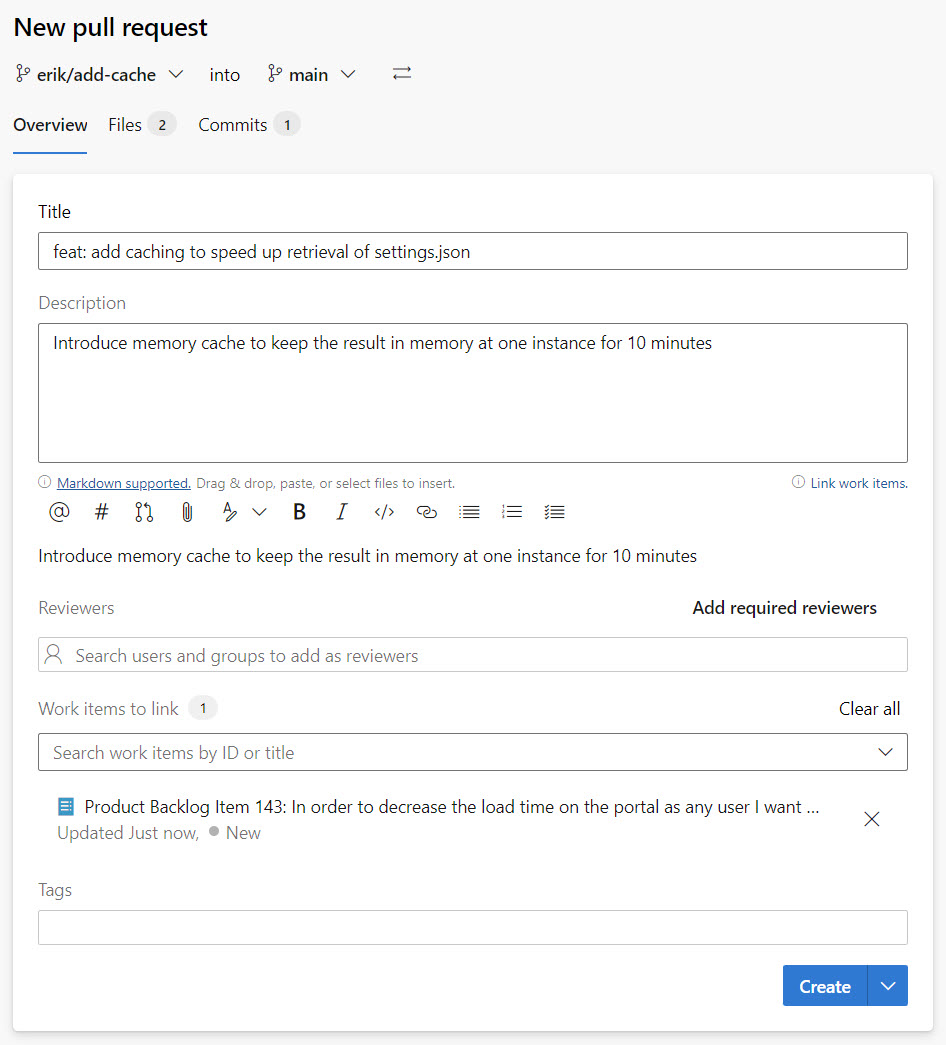The image size is (946, 1045).
Task: Focus the pull request Title field
Action: (x=473, y=251)
